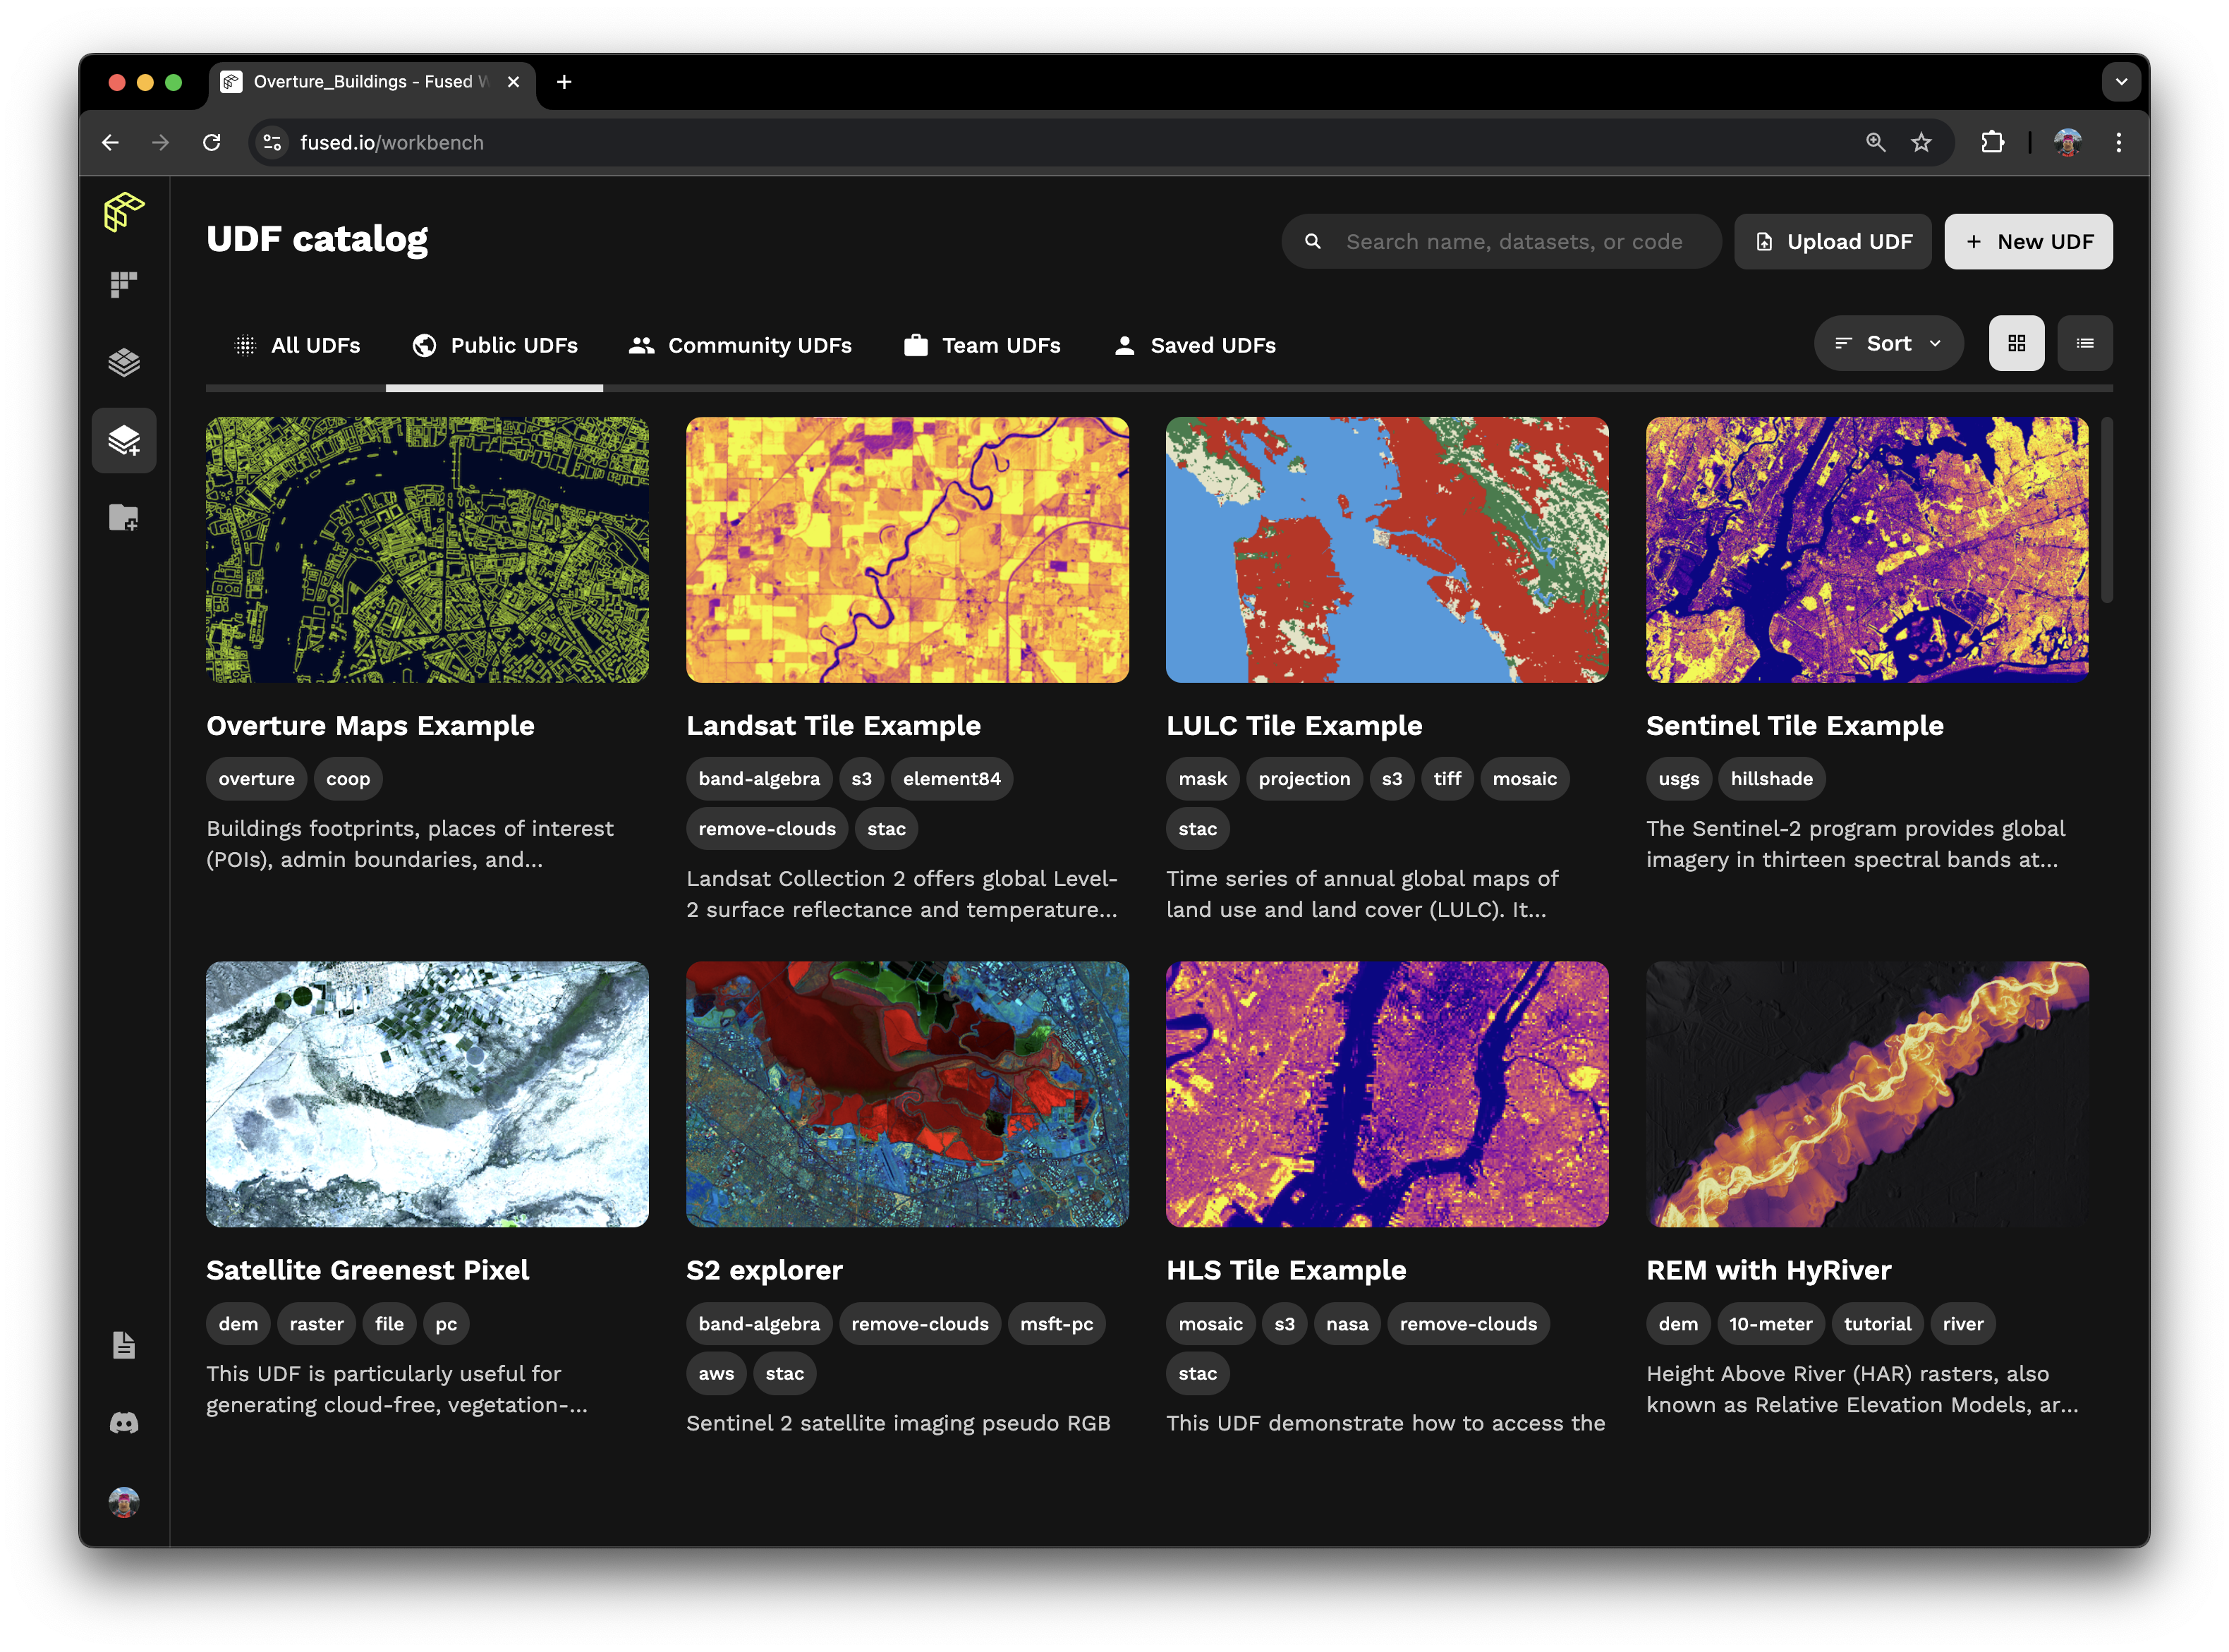Click the Fused logo in sidebar

coord(124,212)
